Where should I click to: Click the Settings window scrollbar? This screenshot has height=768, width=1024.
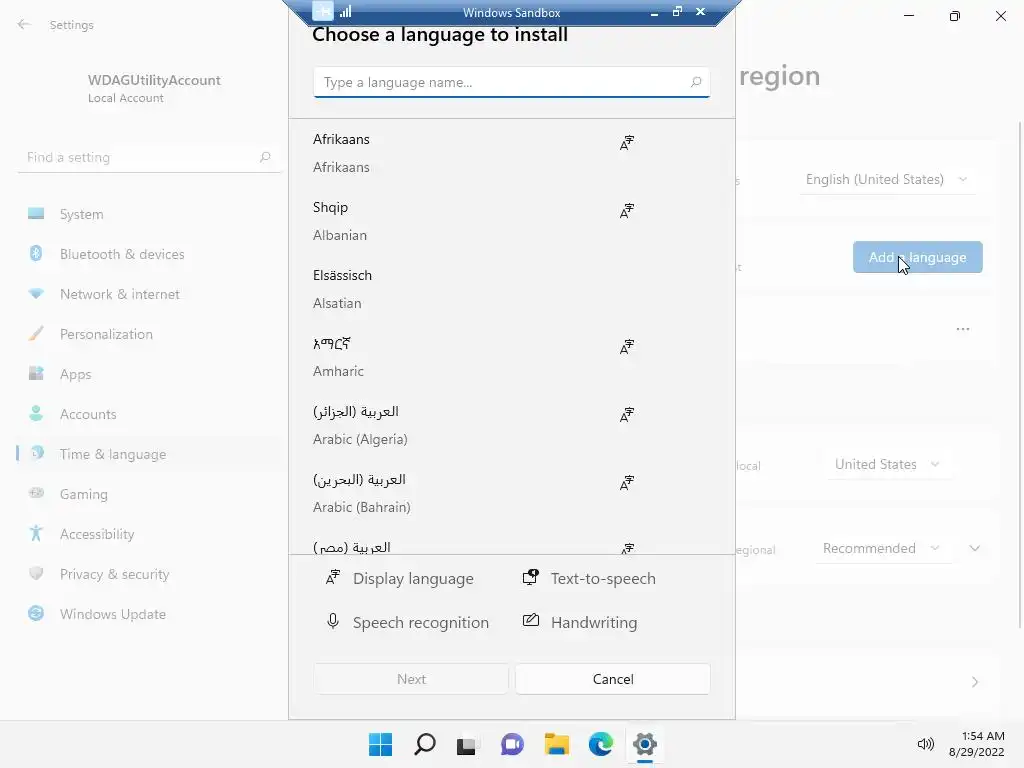coord(1020,376)
